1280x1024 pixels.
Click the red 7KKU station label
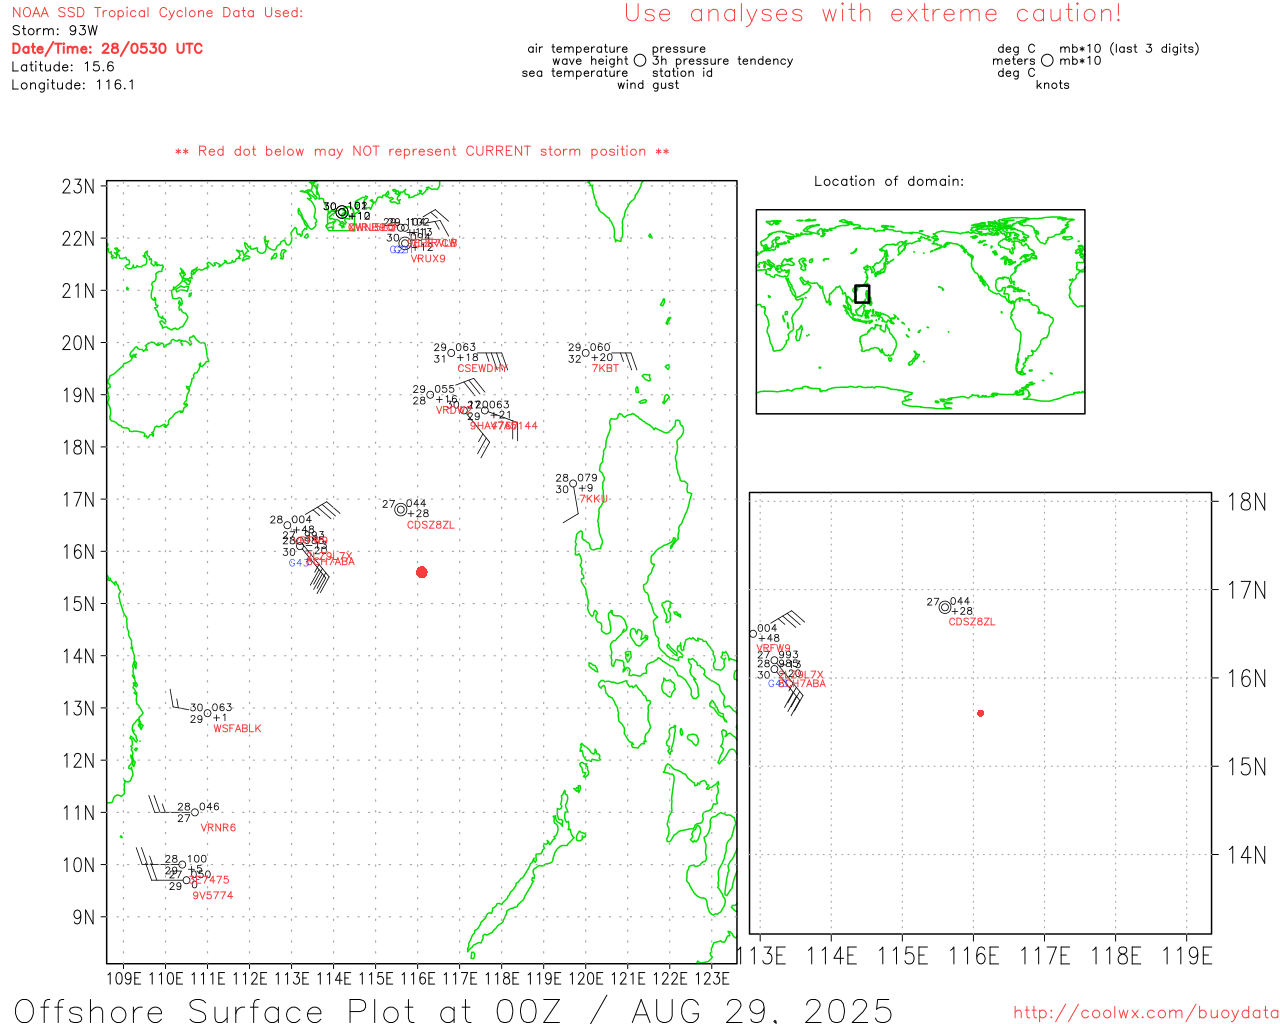point(594,499)
